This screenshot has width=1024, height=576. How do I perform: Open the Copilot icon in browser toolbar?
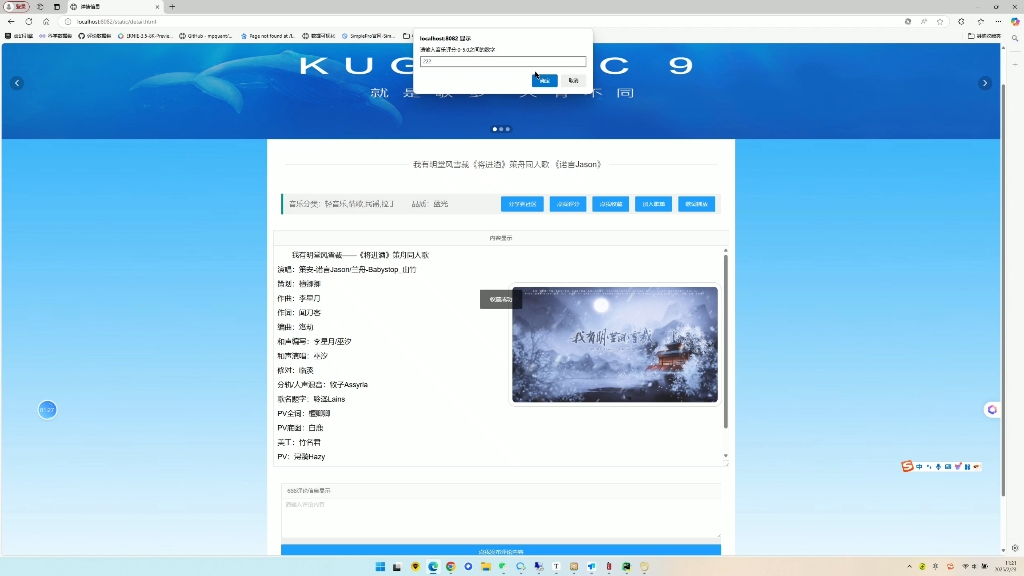[x=1015, y=22]
